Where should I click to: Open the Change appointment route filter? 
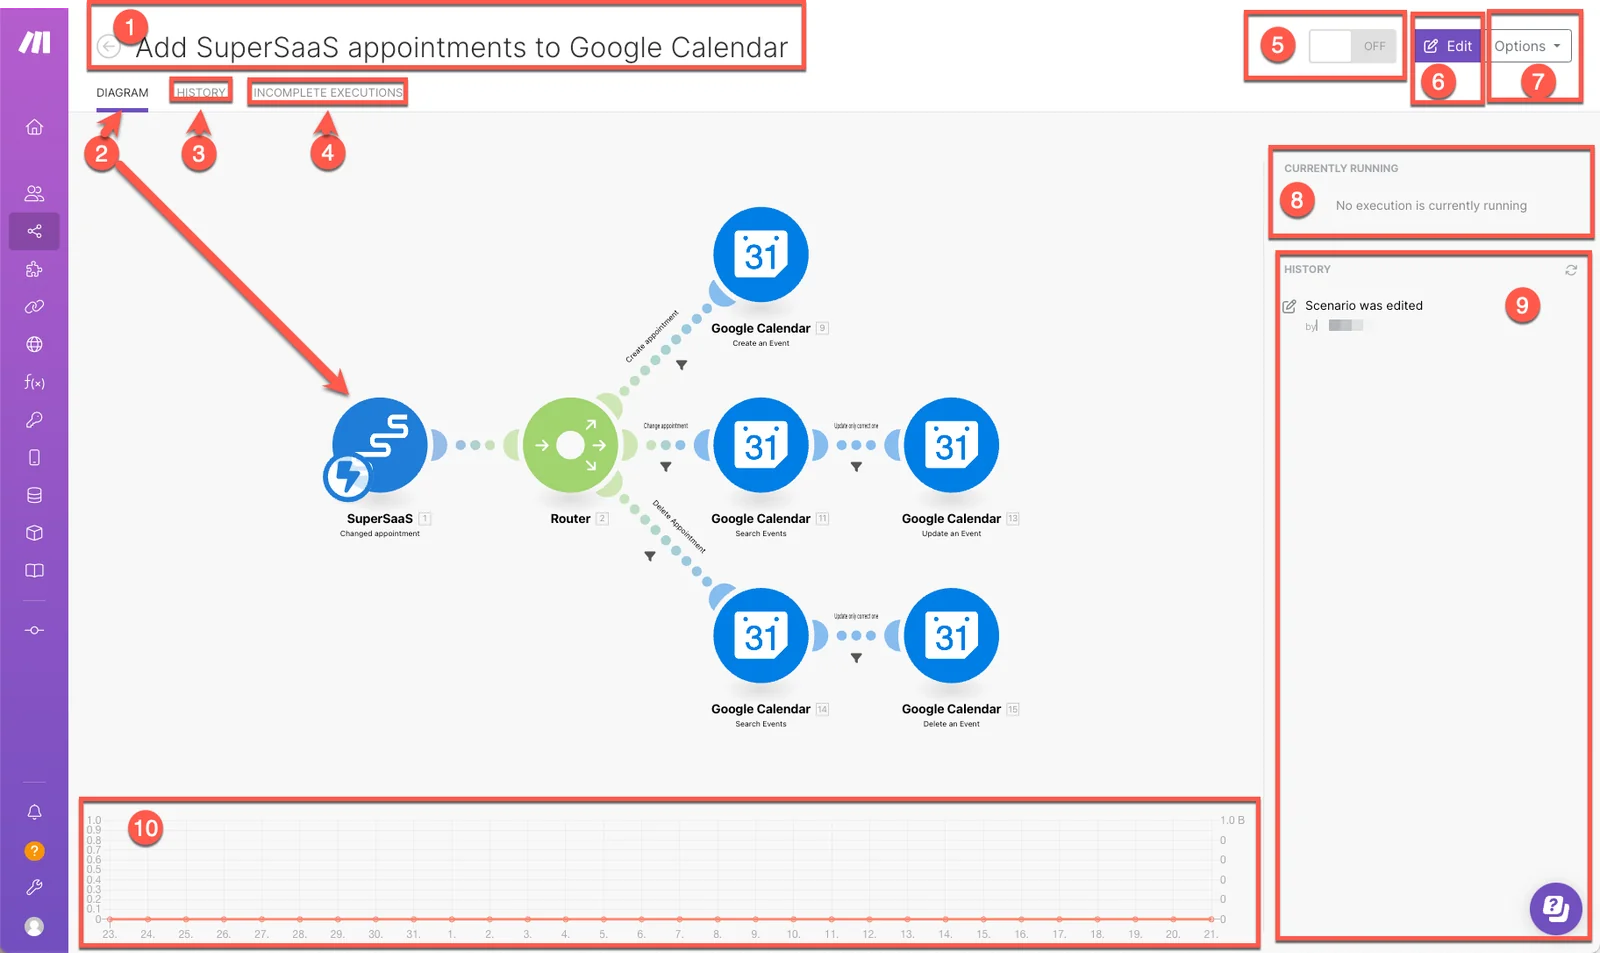[666, 467]
